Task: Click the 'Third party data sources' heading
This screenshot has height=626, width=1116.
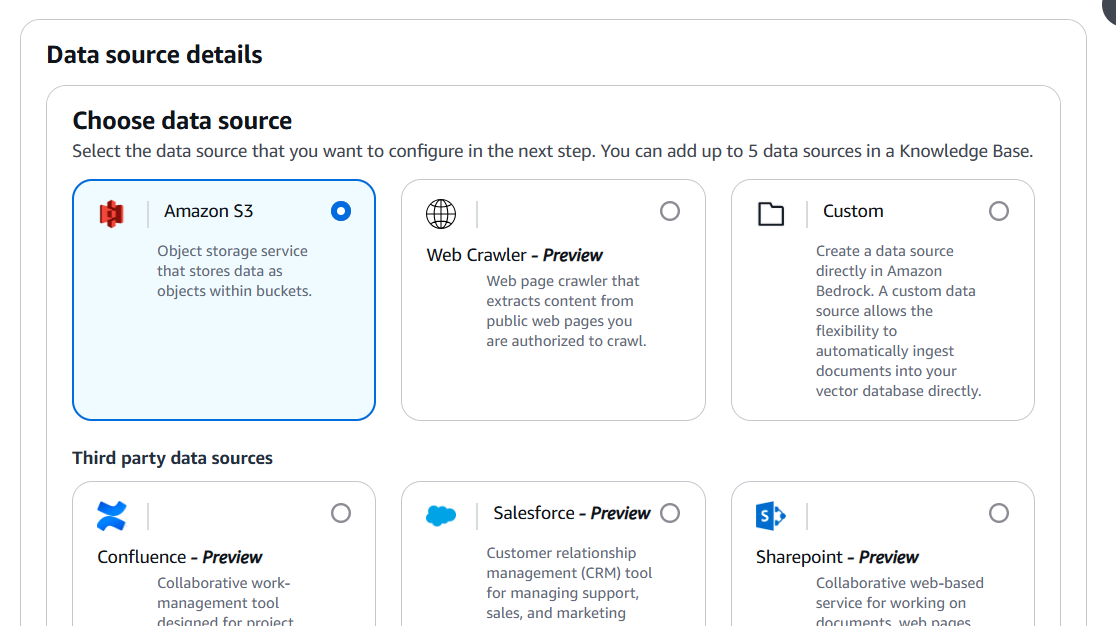Action: pyautogui.click(x=172, y=458)
